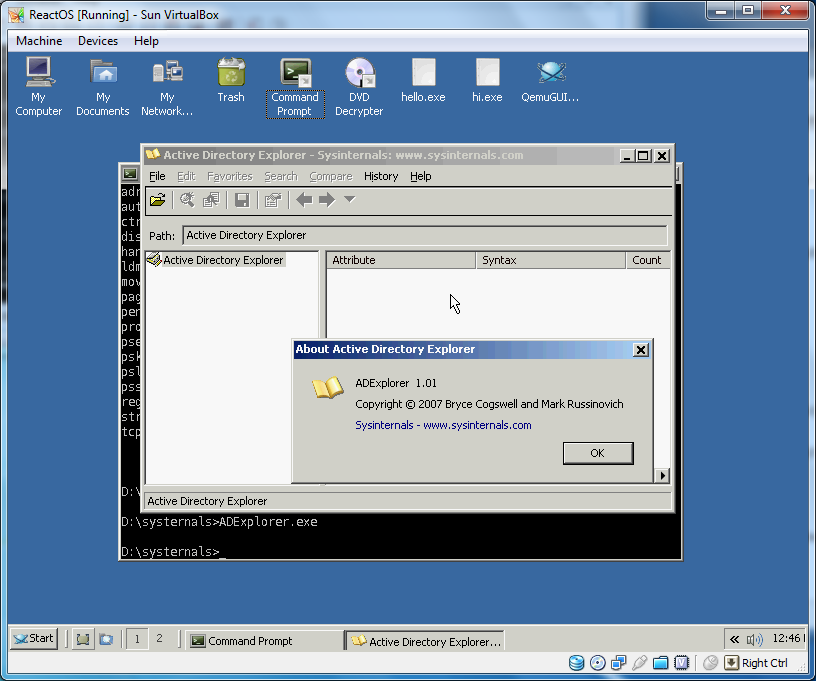
Task: Follow the www.sysinternals.com link
Action: tap(477, 425)
